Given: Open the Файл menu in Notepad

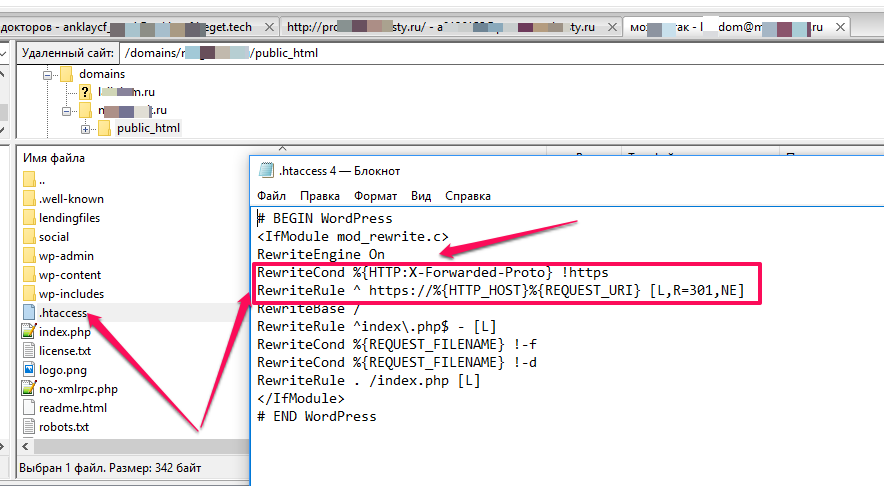Looking at the screenshot, I should click(x=271, y=196).
